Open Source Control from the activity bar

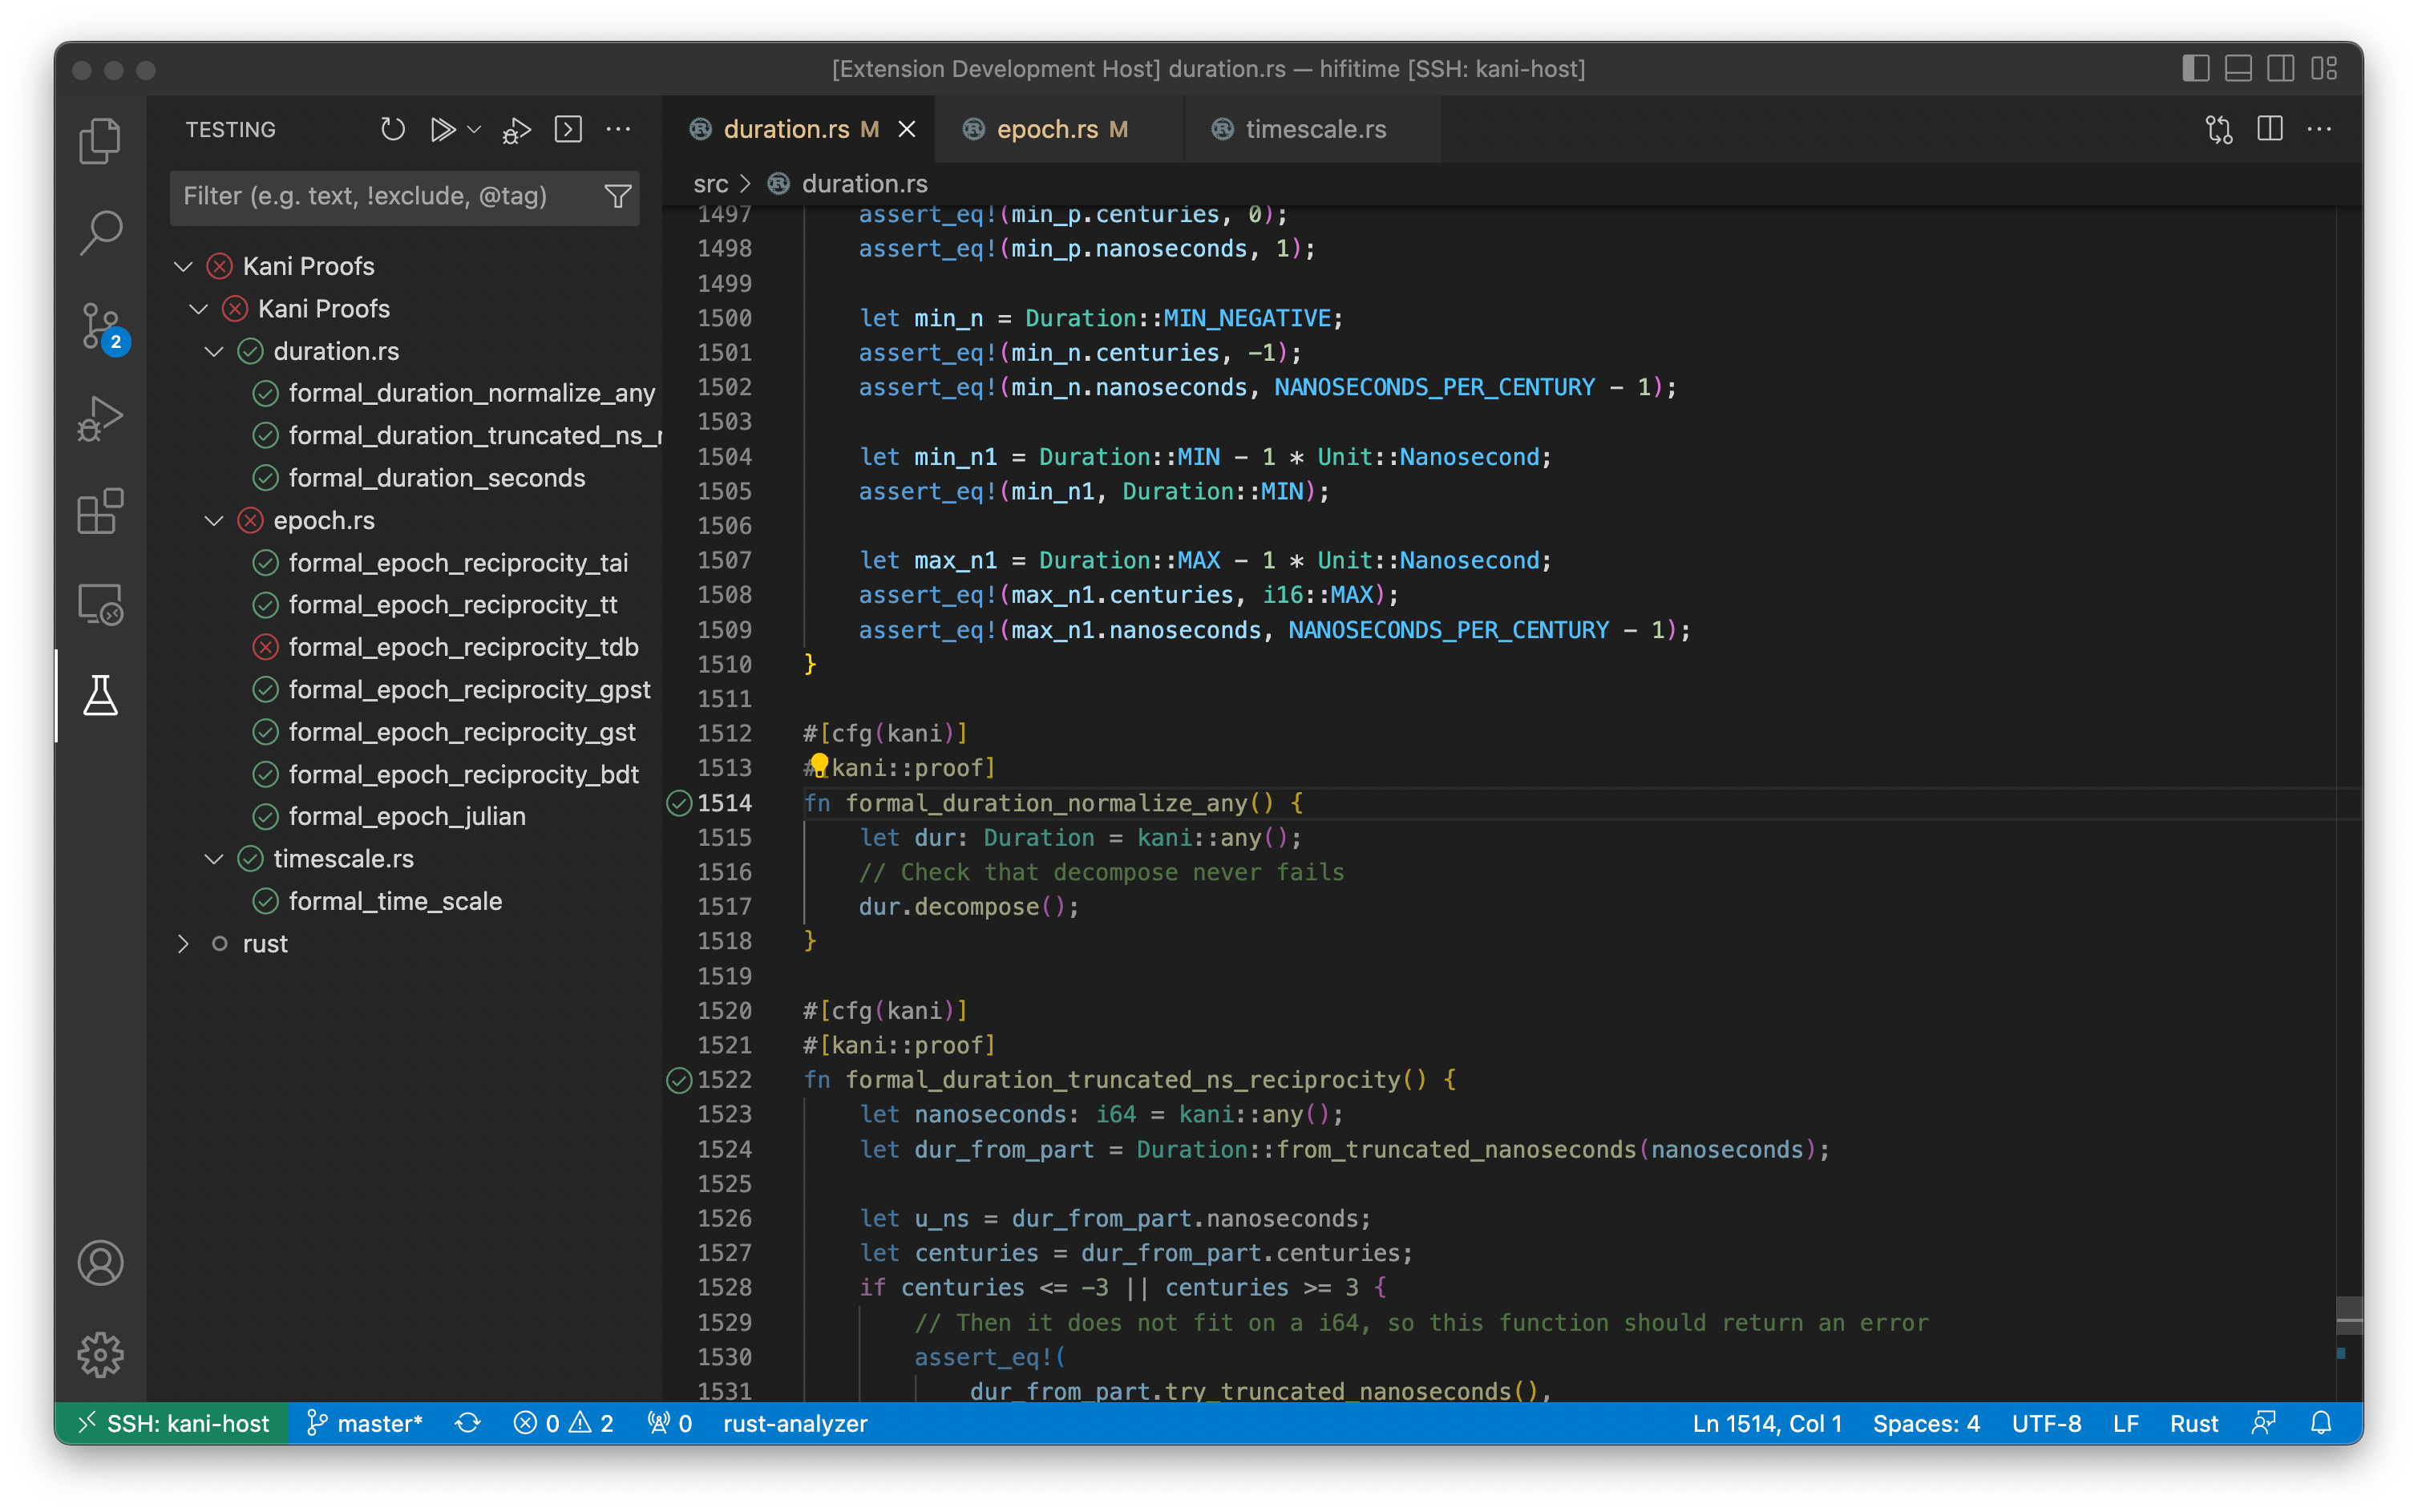click(100, 326)
